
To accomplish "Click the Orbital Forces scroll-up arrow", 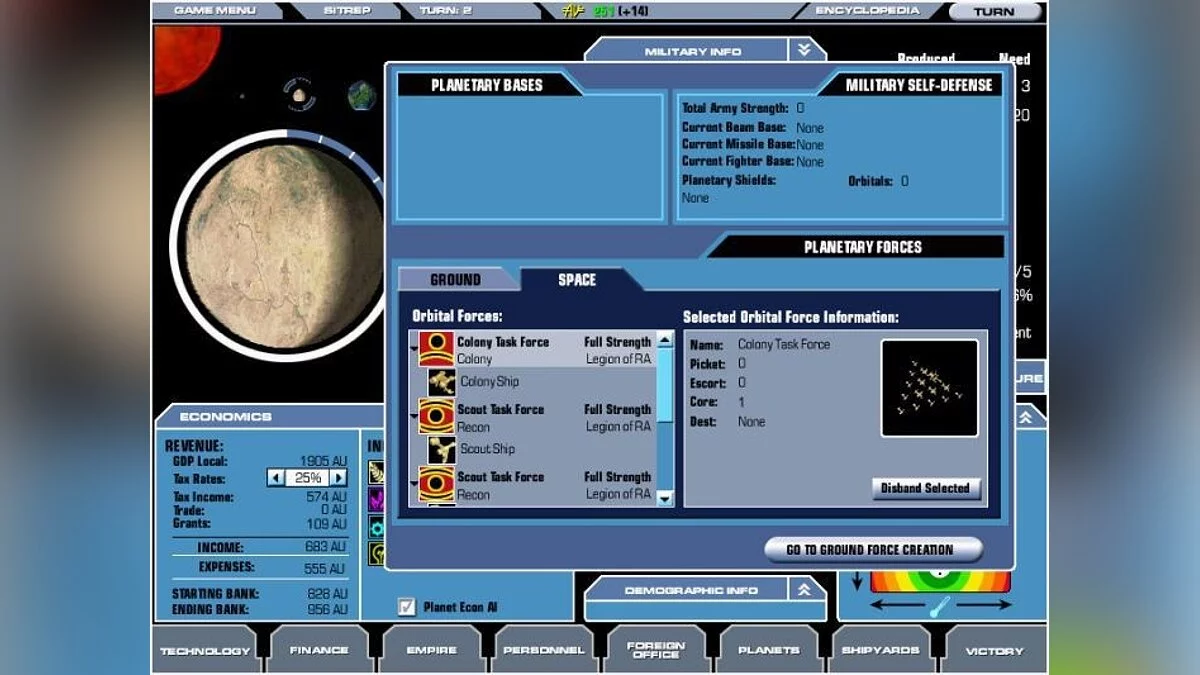I will (x=666, y=340).
